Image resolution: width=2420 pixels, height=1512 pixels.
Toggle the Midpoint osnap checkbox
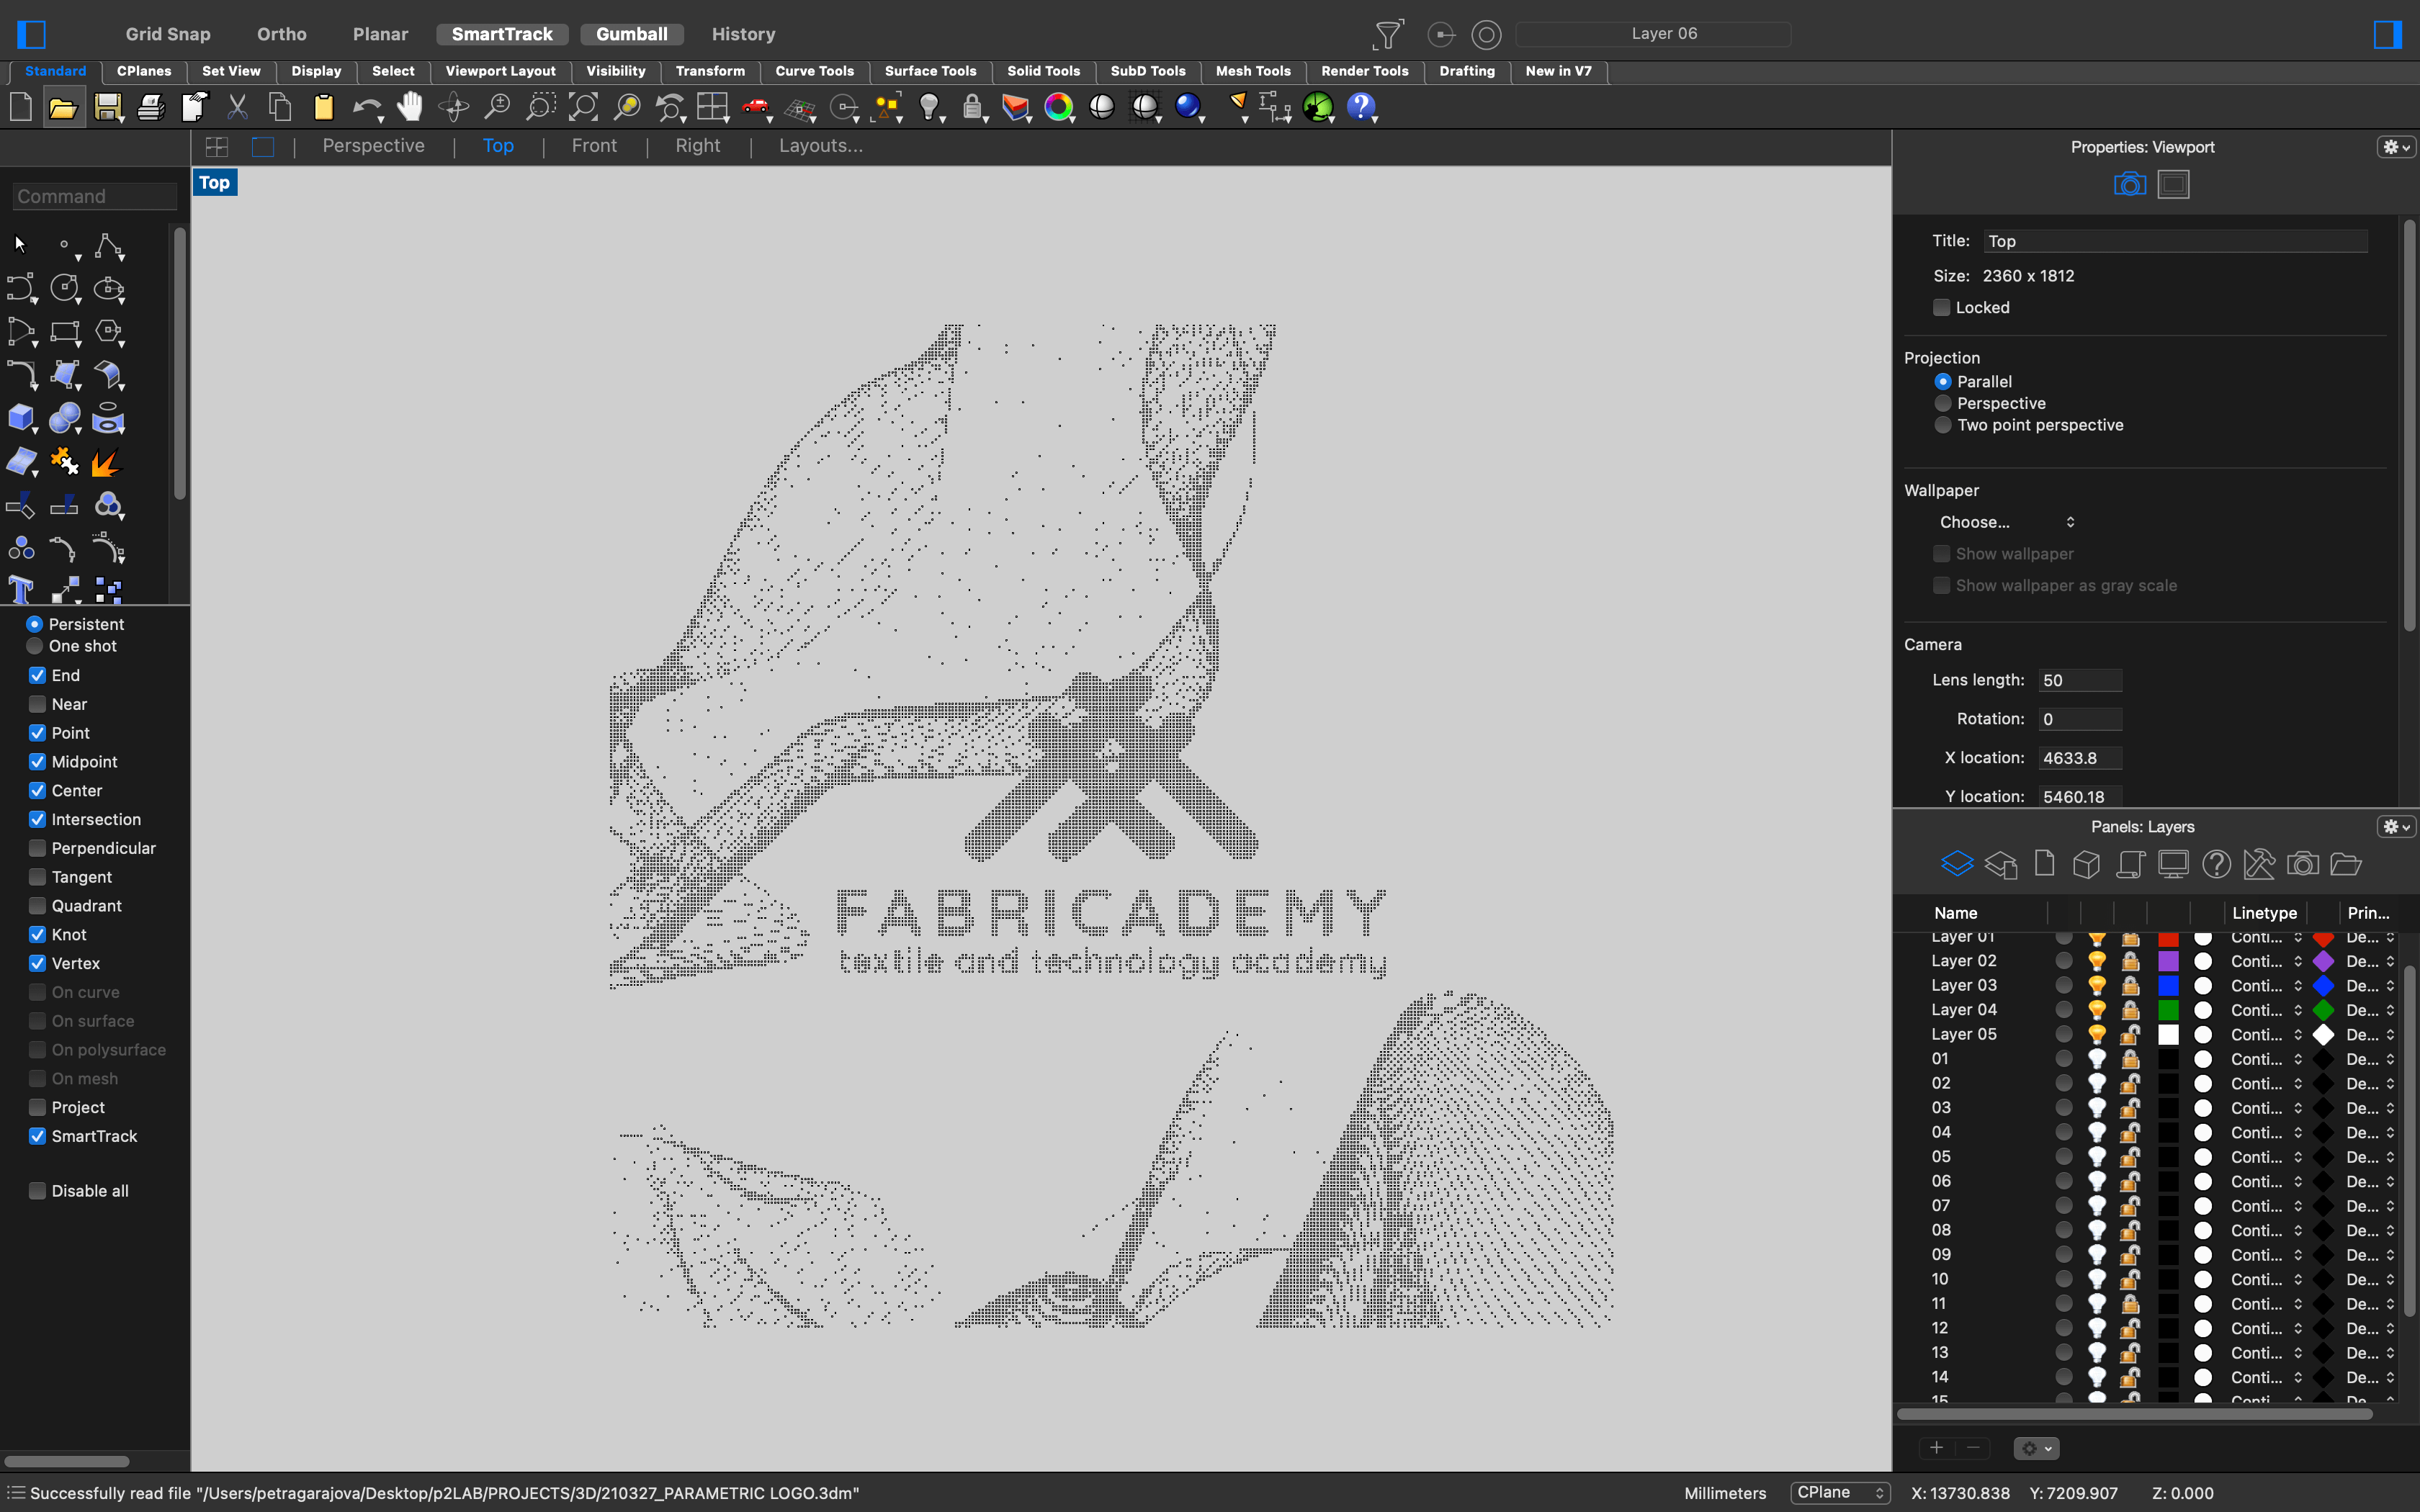pos(37,762)
